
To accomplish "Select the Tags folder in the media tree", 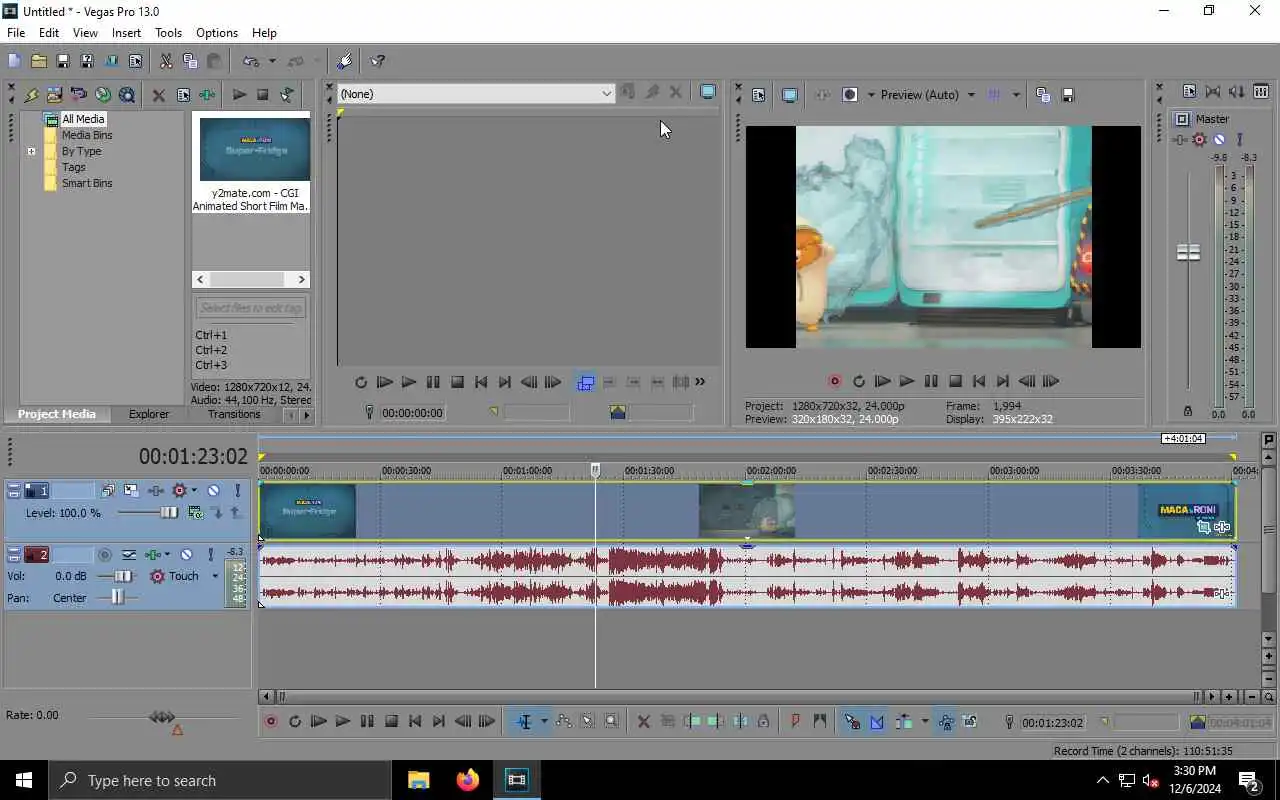I will pyautogui.click(x=73, y=167).
